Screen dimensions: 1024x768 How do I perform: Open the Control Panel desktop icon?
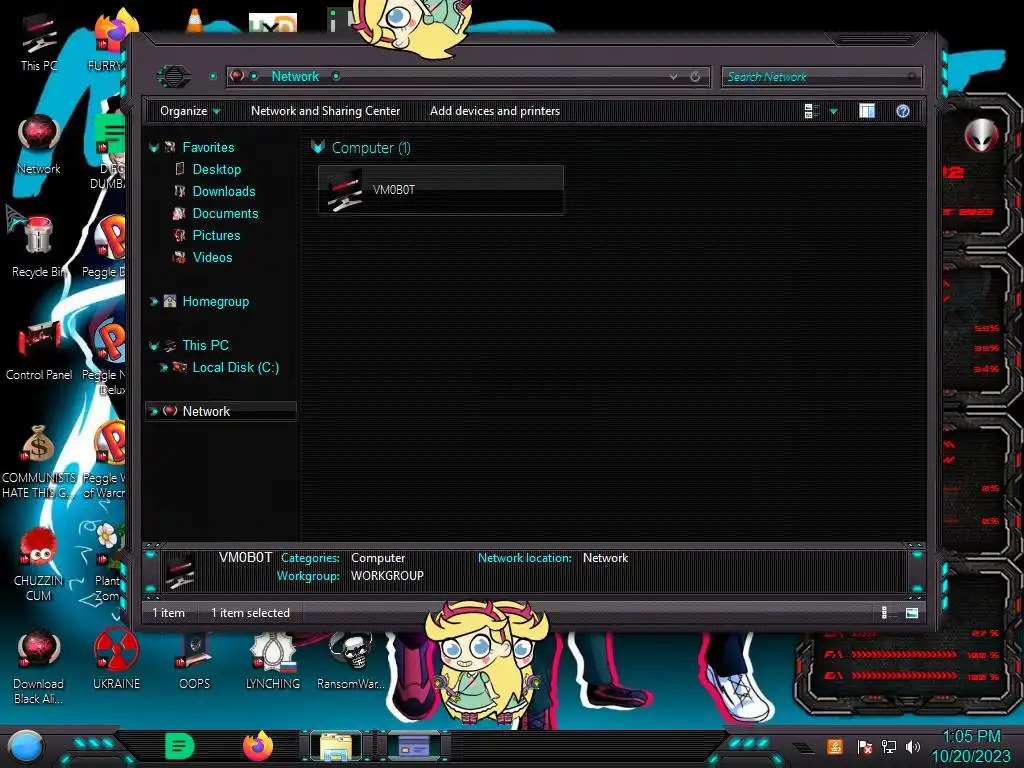click(39, 351)
